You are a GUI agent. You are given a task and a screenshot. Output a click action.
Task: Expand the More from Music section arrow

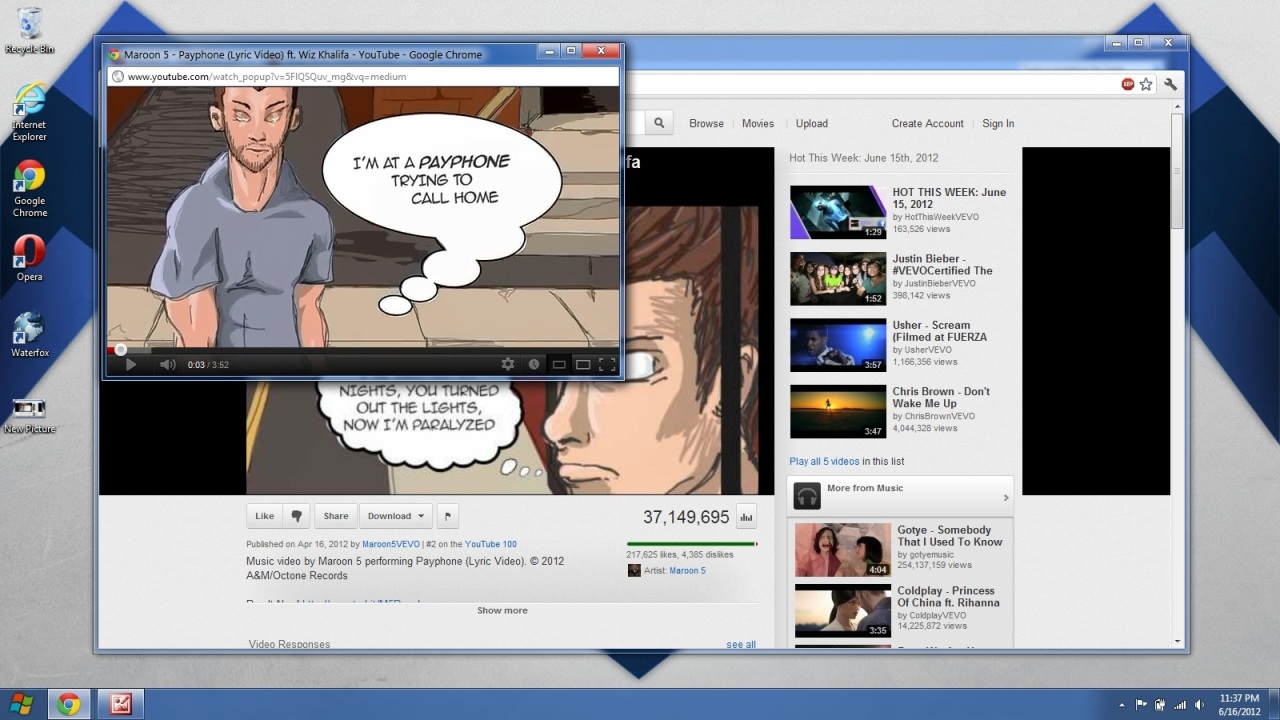pyautogui.click(x=1006, y=497)
